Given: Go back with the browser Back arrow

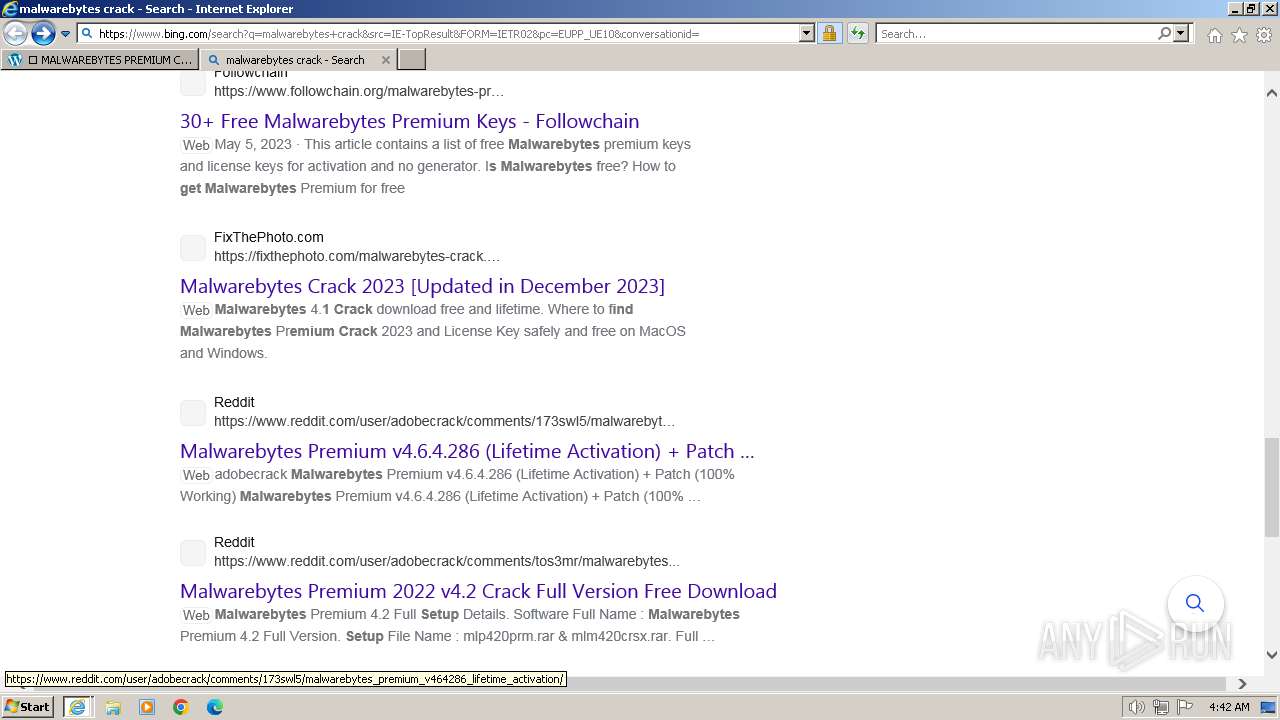Looking at the screenshot, I should (15, 34).
